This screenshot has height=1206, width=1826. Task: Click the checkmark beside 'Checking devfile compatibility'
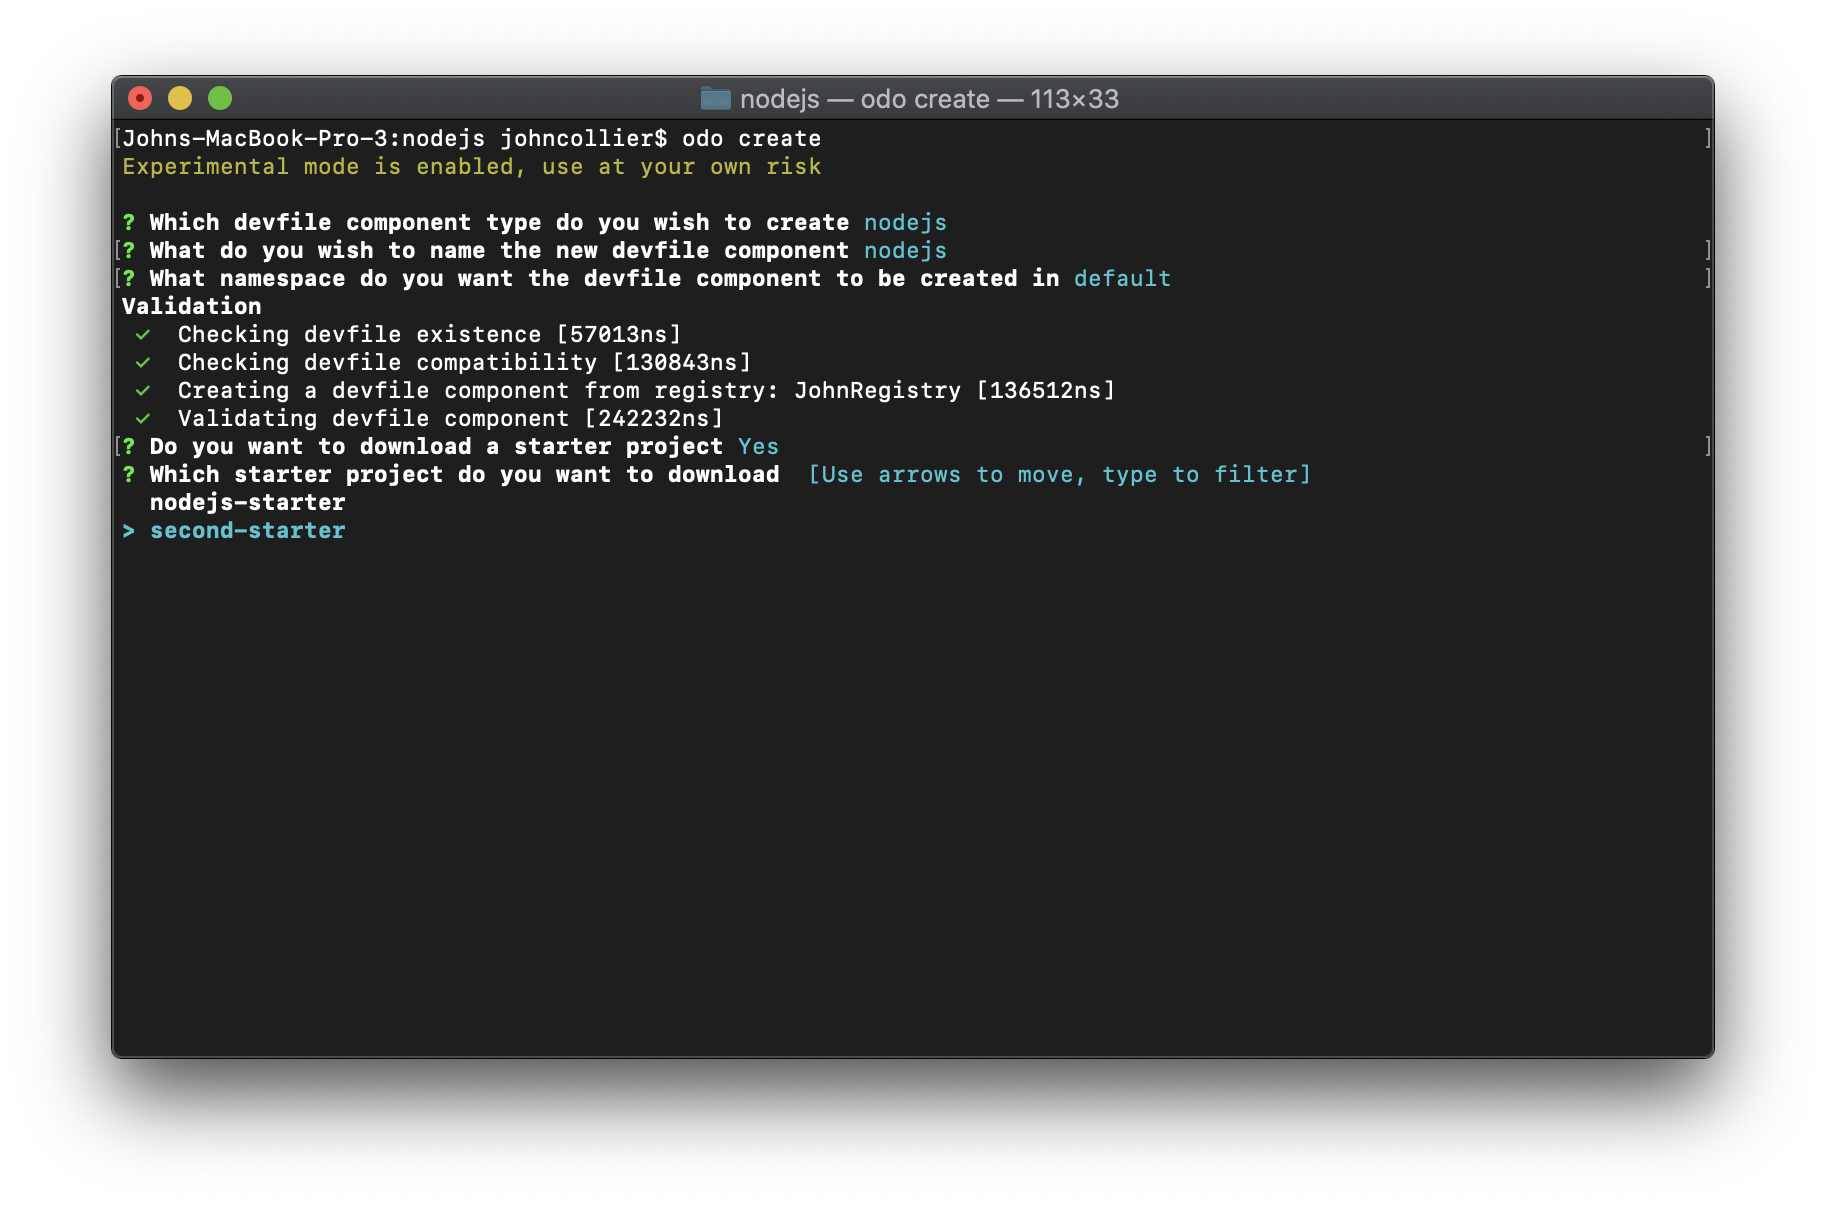(143, 362)
